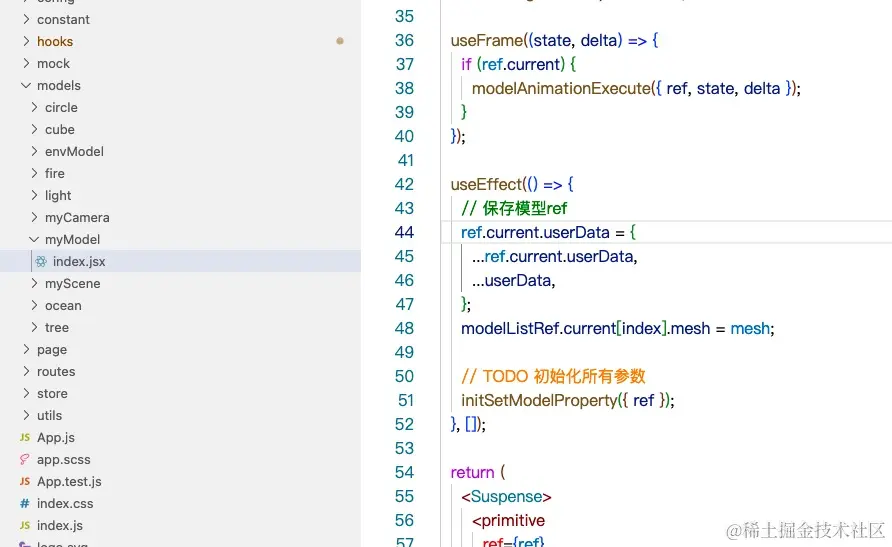Click modelListRef.current on line 48
Image resolution: width=892 pixels, height=547 pixels.
(539, 328)
